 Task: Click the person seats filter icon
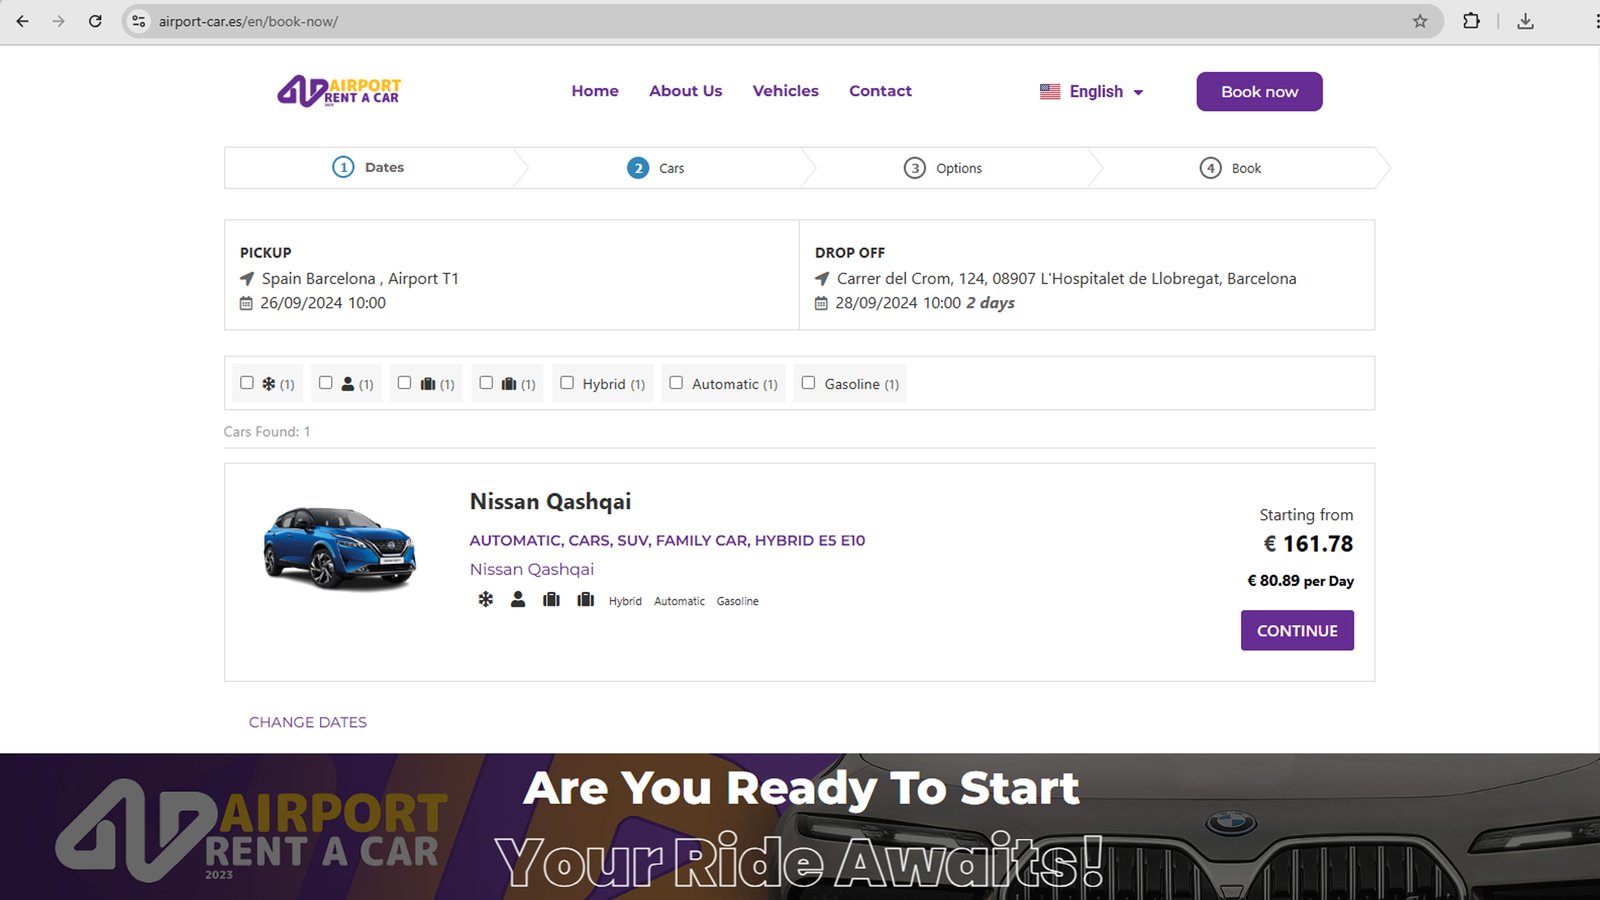coord(348,384)
